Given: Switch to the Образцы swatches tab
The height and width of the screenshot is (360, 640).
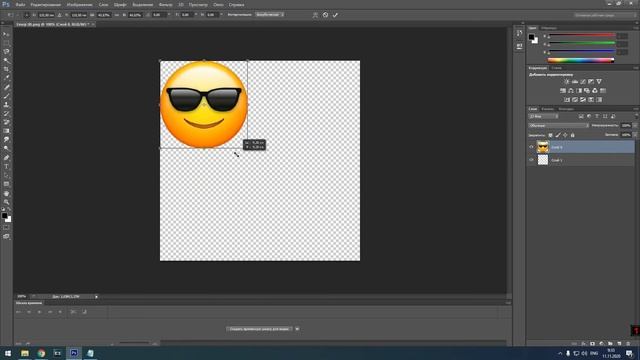Looking at the screenshot, I should [549, 28].
